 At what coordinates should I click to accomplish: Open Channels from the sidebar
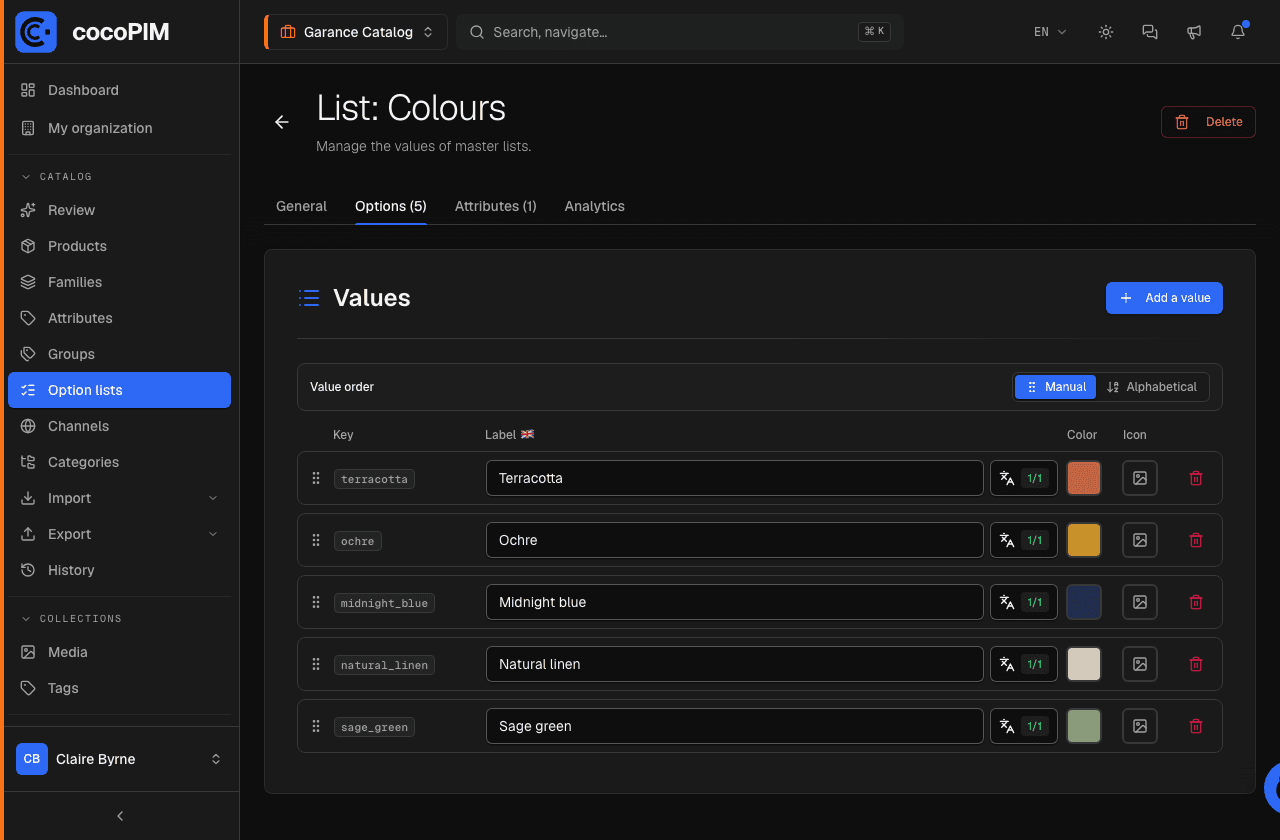pyautogui.click(x=119, y=426)
